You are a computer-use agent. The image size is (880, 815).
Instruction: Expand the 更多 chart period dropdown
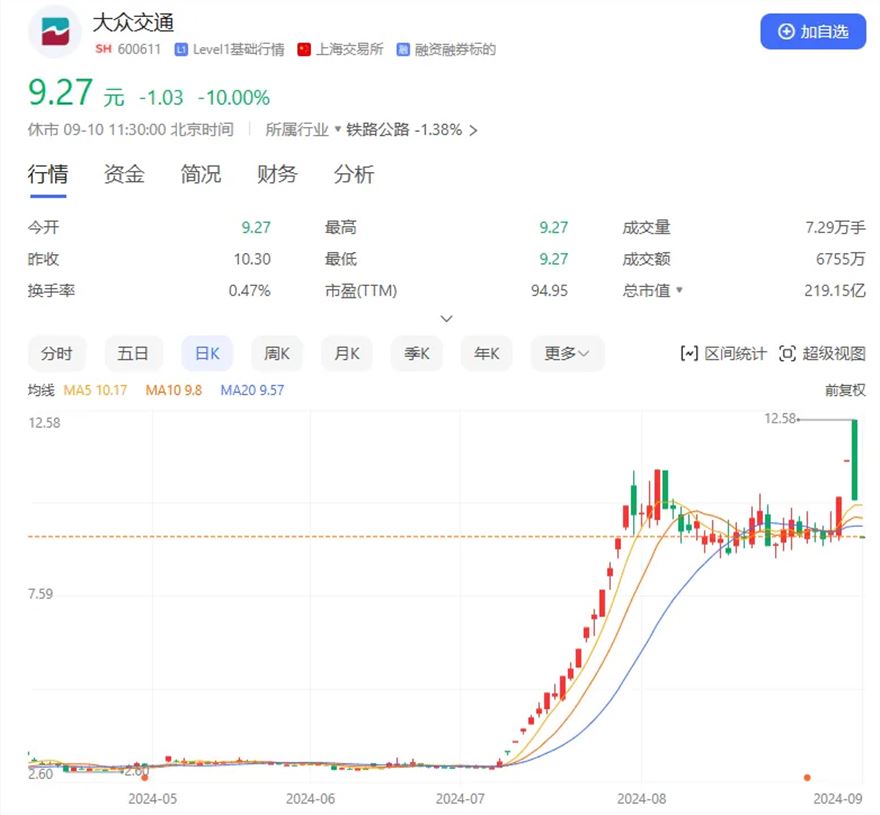[566, 353]
